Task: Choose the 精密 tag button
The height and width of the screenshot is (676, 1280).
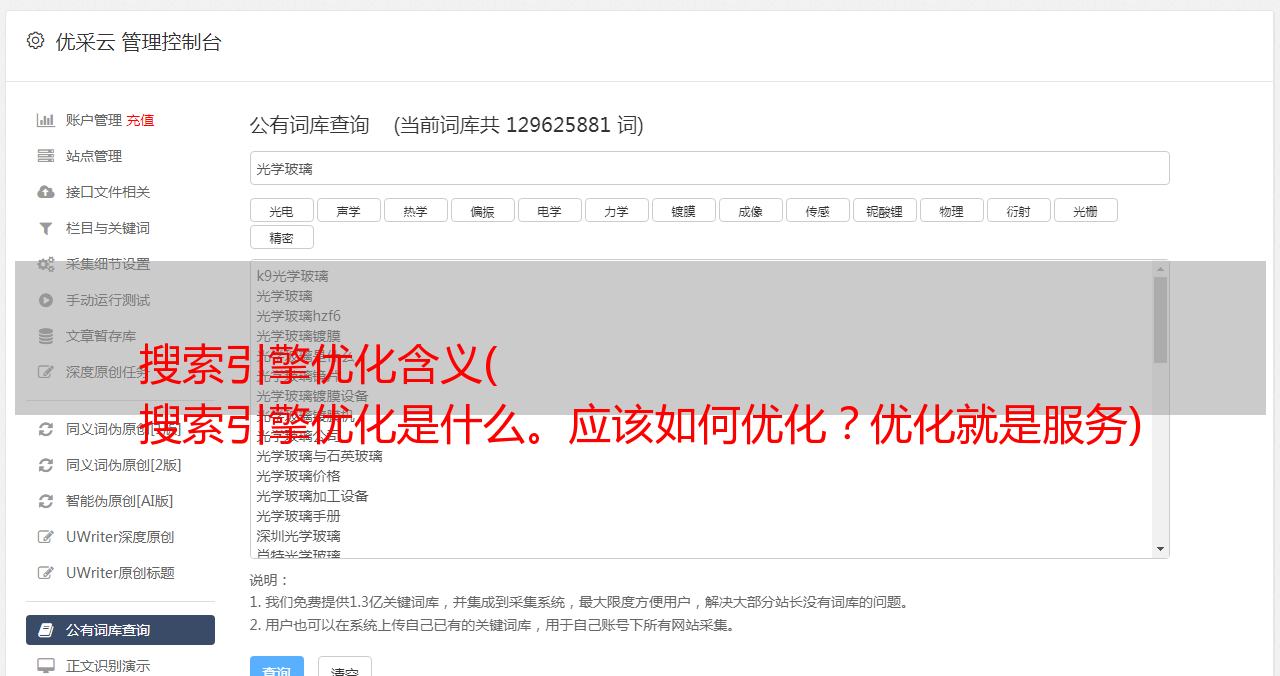Action: tap(281, 237)
